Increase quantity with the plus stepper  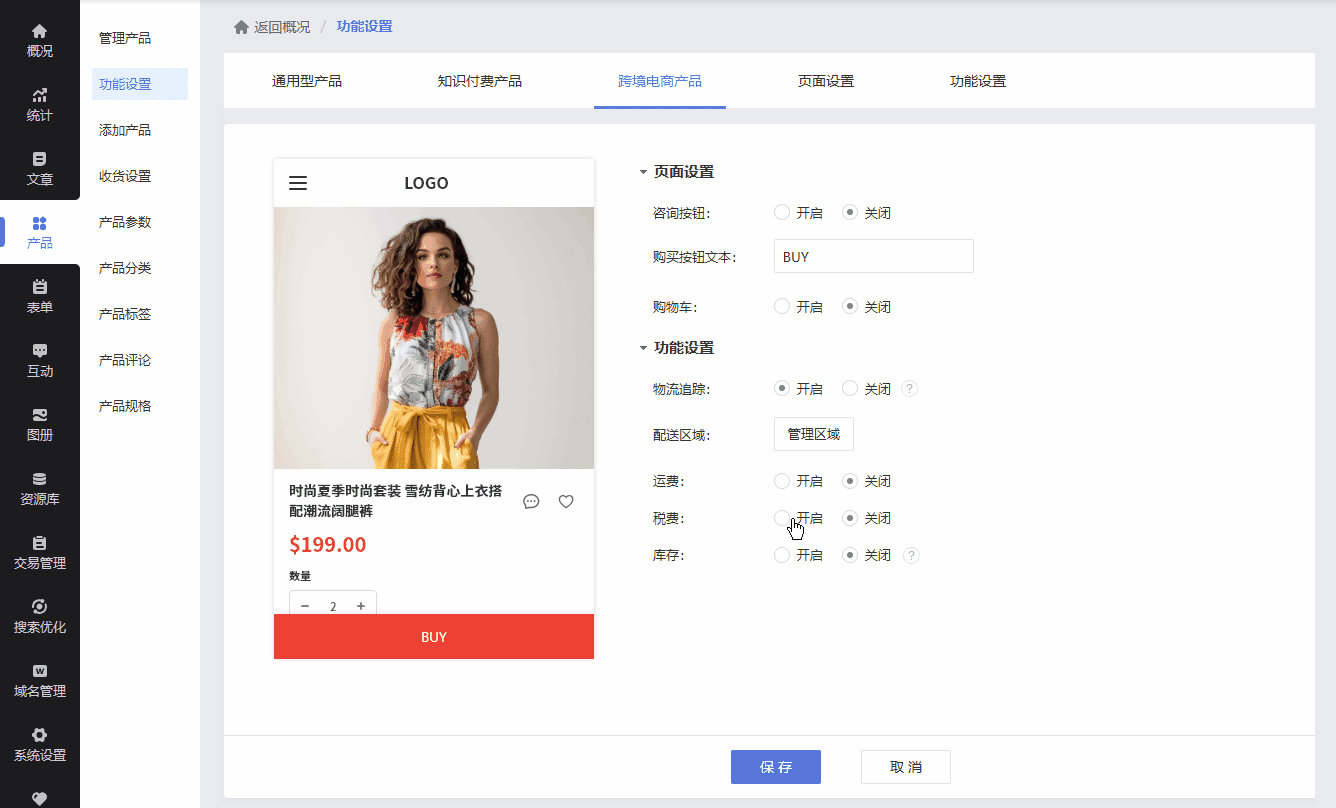click(361, 606)
